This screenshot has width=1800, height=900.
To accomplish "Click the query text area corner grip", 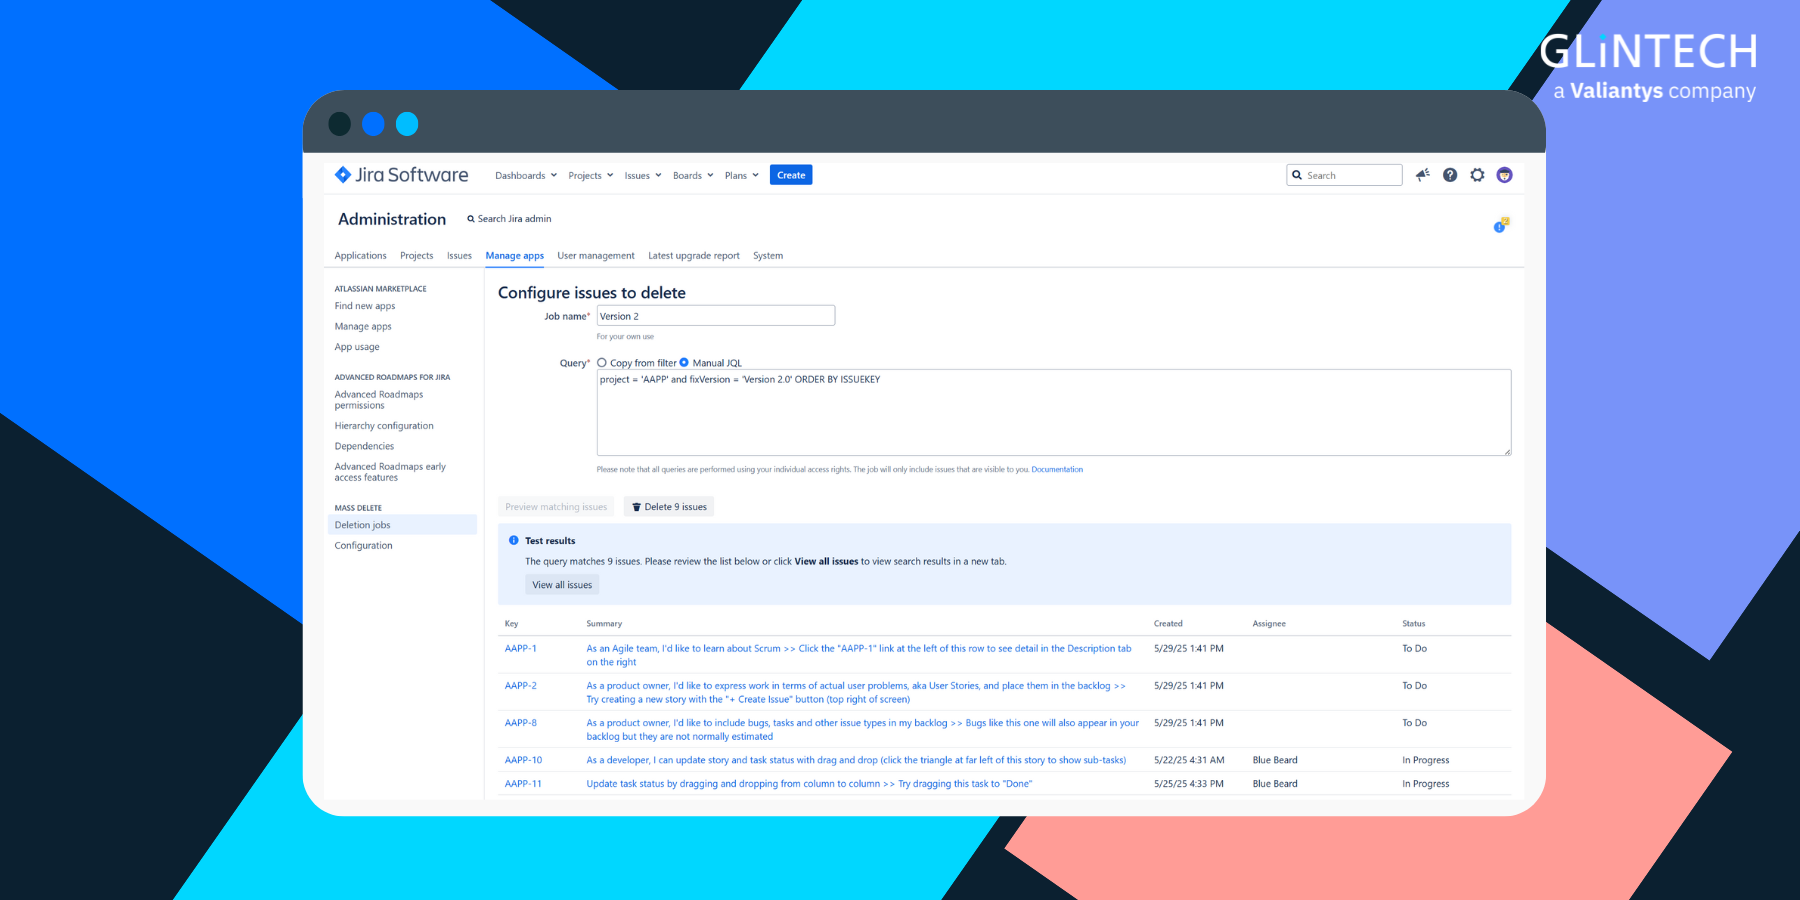I will pyautogui.click(x=1507, y=452).
